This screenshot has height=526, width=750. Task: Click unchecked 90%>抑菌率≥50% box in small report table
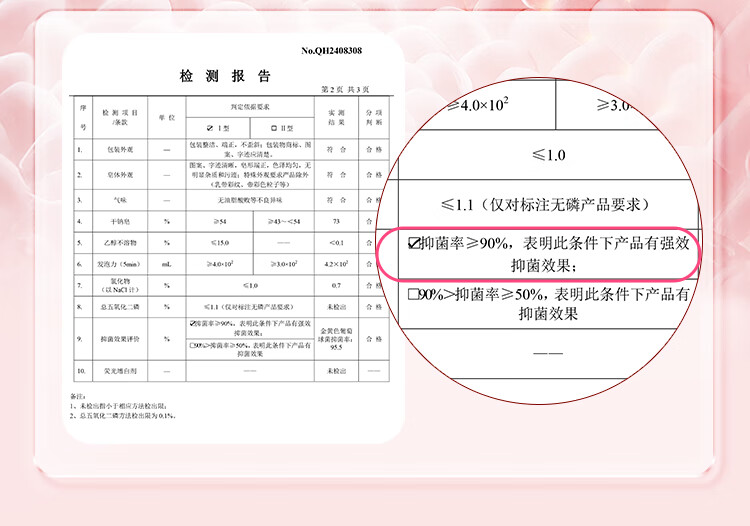click(x=192, y=345)
